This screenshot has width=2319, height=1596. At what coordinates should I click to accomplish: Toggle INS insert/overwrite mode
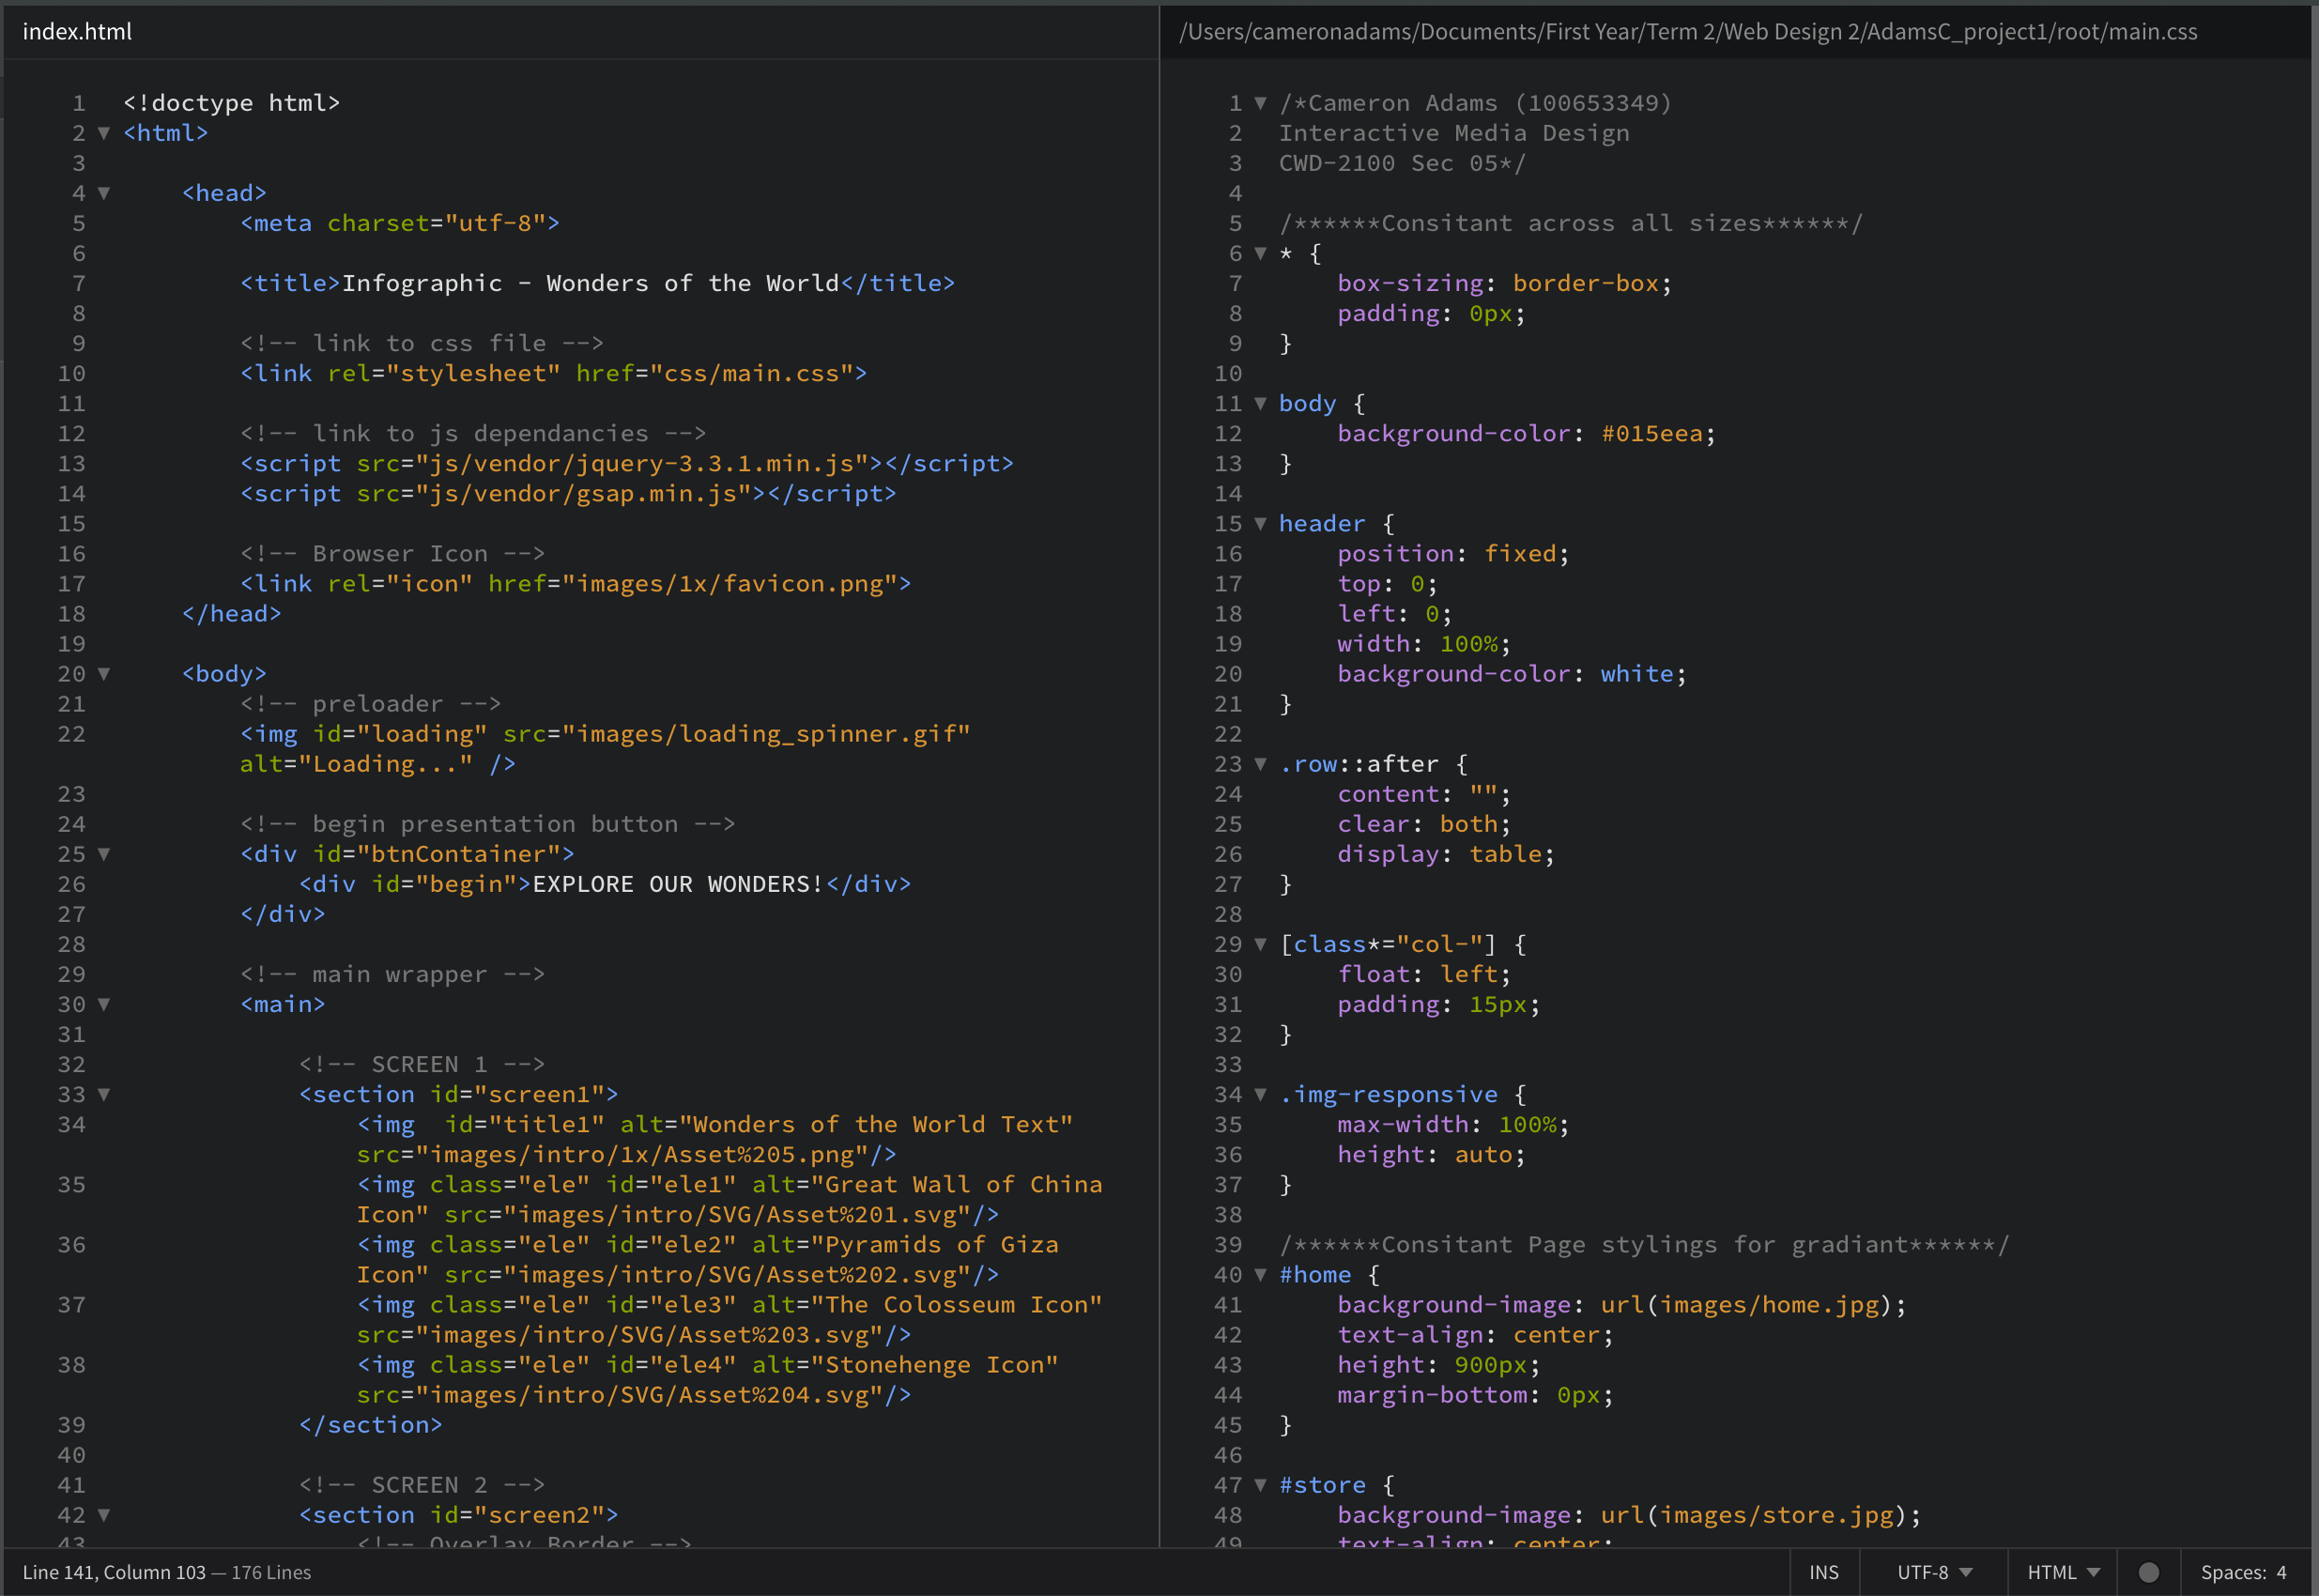[x=1823, y=1572]
